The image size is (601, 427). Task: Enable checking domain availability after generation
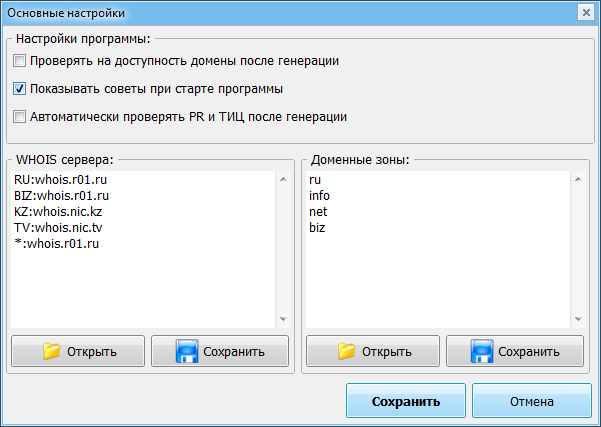pyautogui.click(x=20, y=61)
